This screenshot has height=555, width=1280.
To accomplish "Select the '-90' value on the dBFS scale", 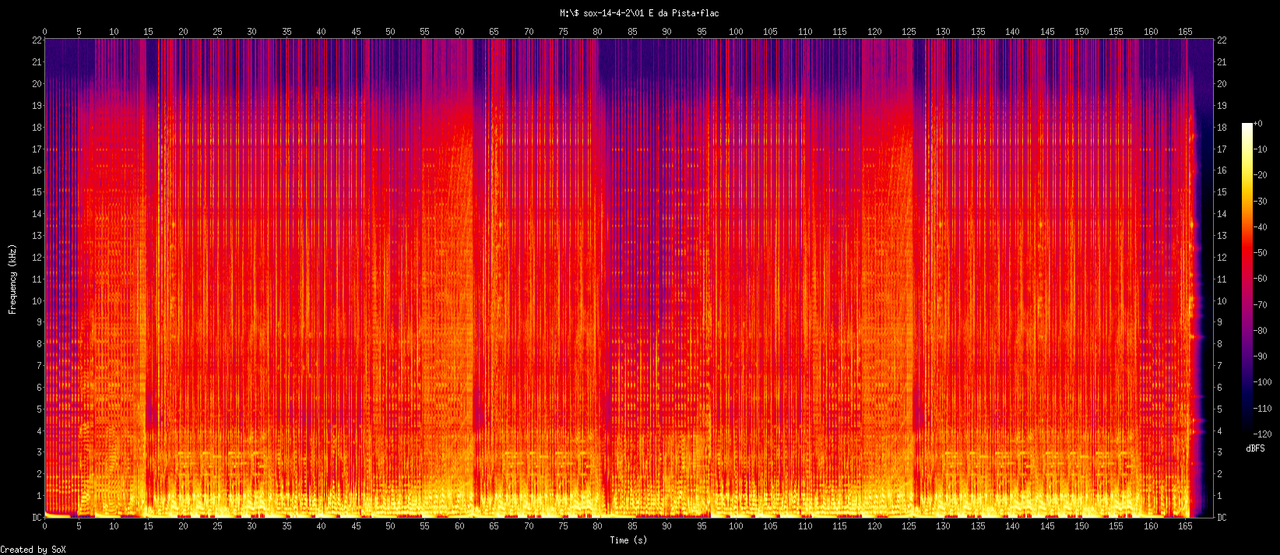I will coord(1261,357).
